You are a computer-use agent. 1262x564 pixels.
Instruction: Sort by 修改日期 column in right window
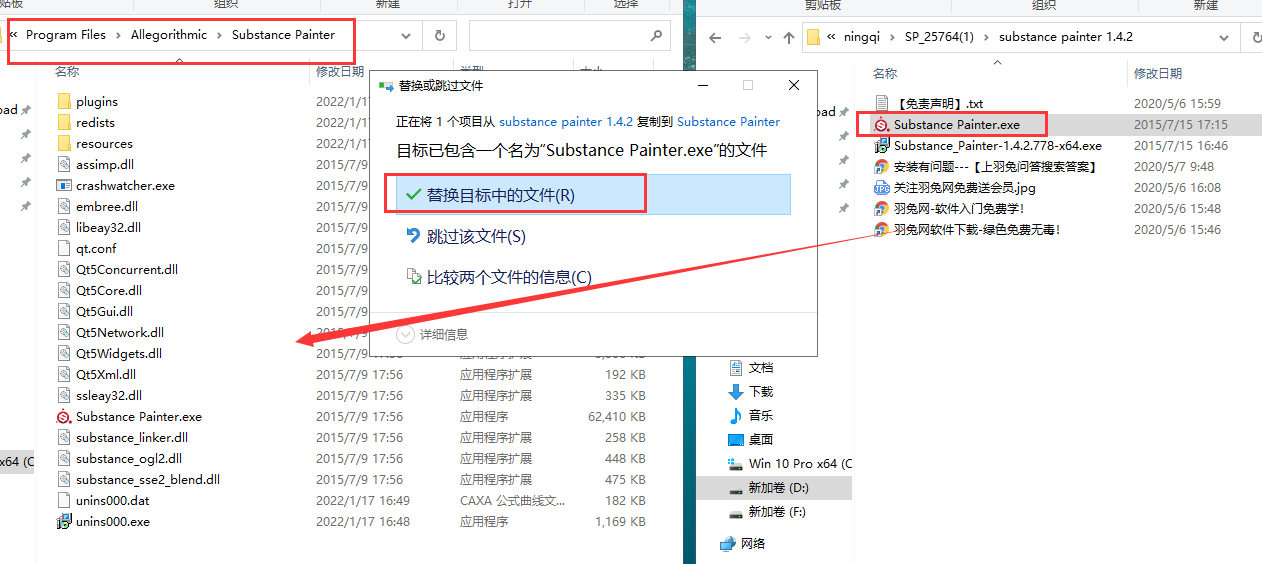1158,74
